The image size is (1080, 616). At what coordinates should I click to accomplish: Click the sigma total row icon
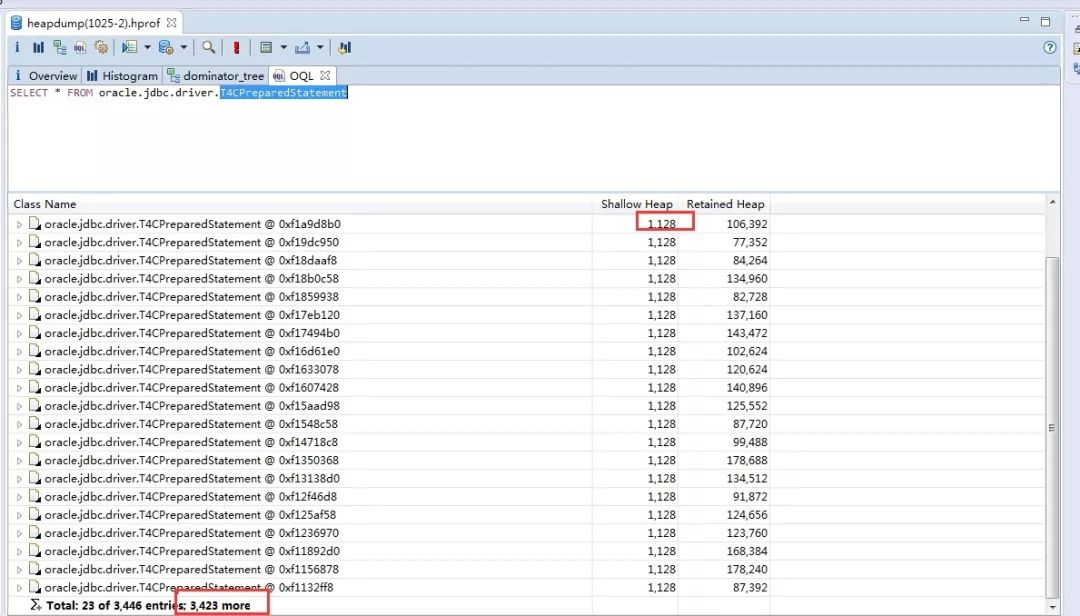click(x=36, y=605)
